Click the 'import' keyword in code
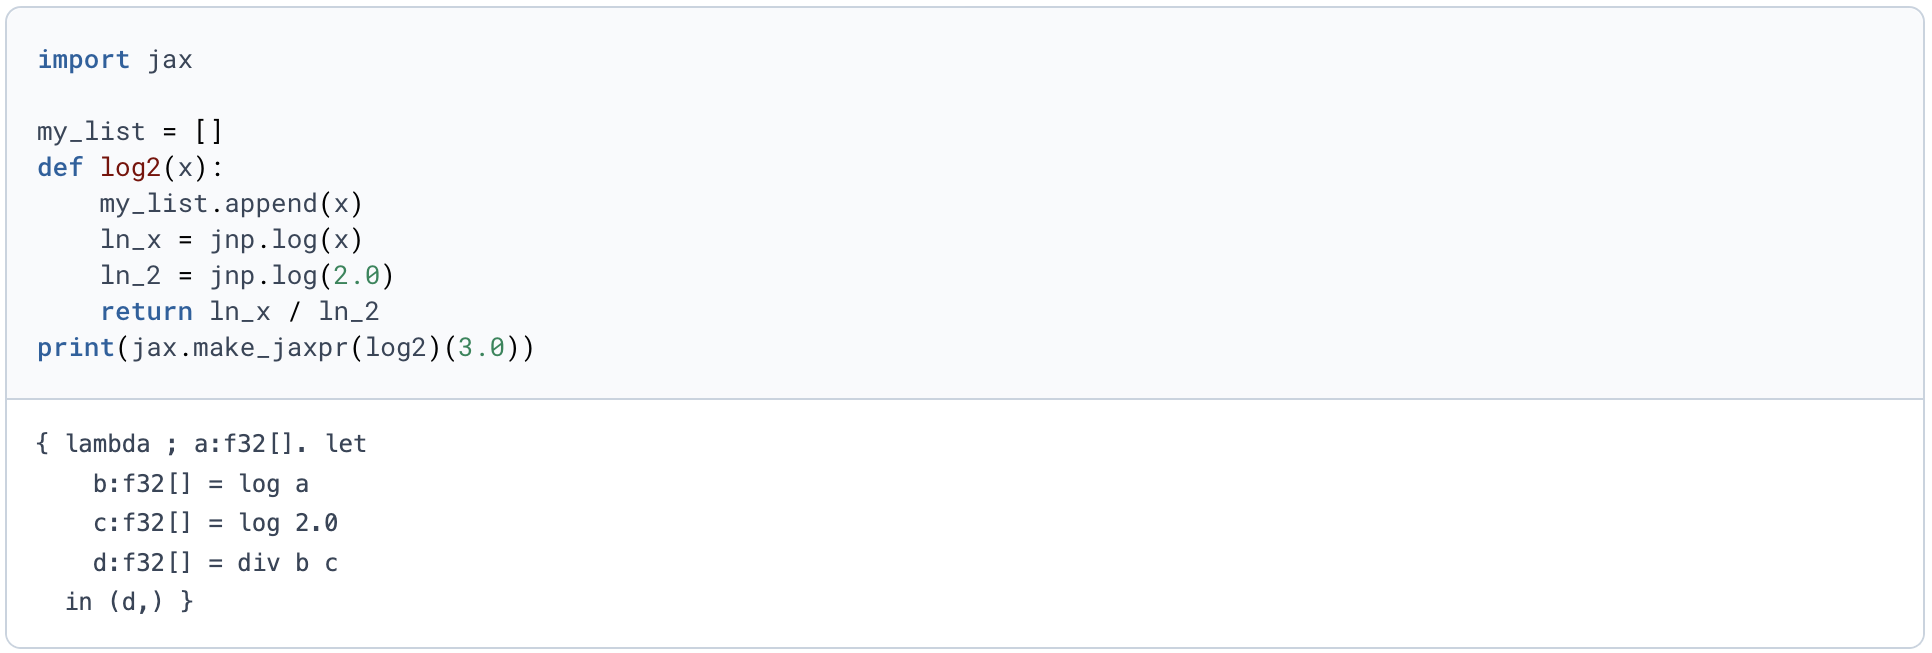1932x653 pixels. pos(84,60)
